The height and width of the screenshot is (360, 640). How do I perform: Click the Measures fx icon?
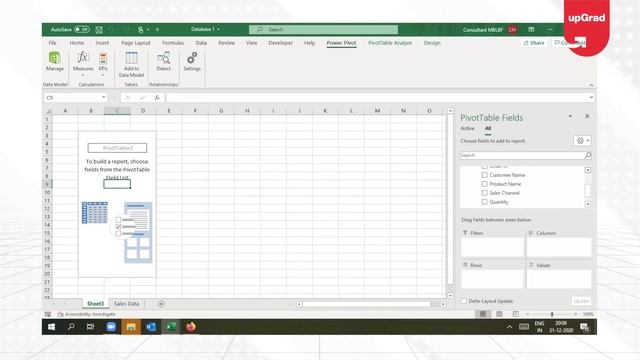pos(83,58)
